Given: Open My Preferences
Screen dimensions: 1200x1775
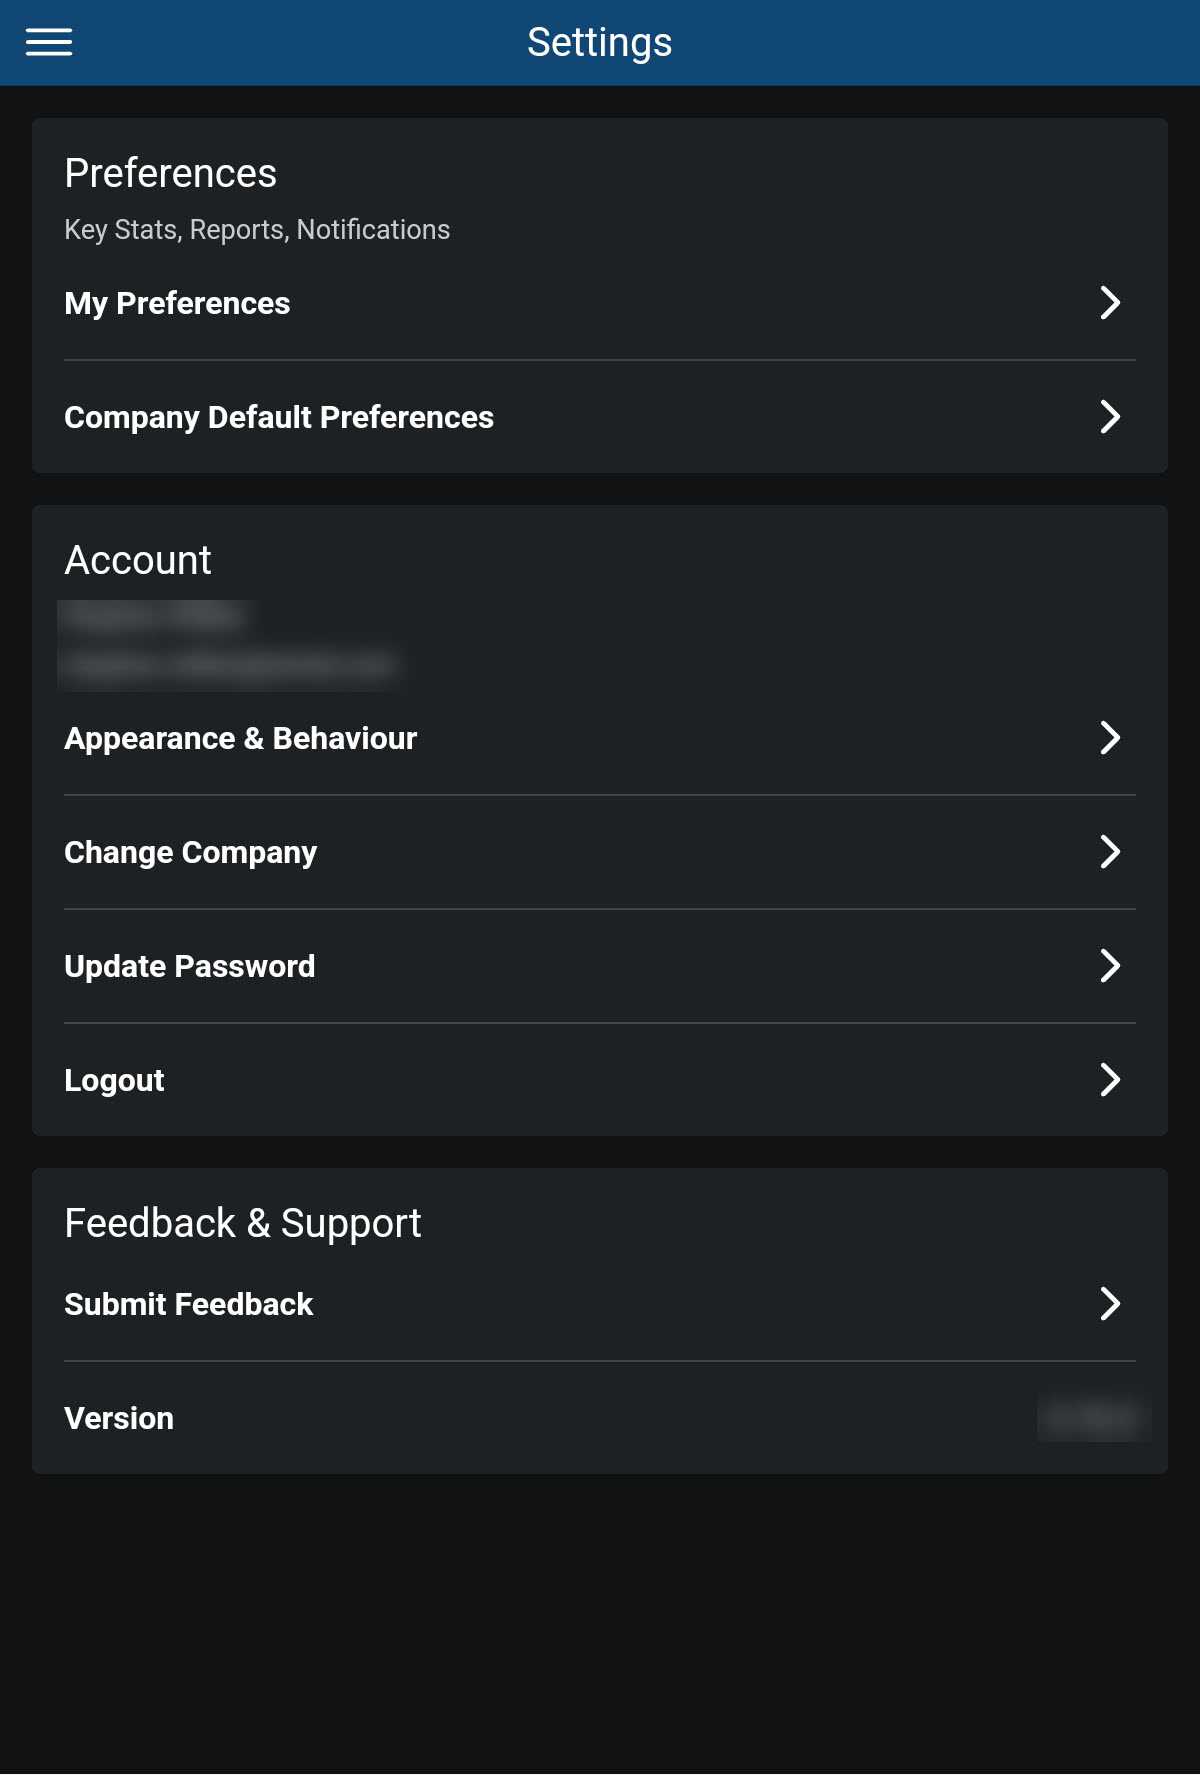Looking at the screenshot, I should tap(177, 303).
